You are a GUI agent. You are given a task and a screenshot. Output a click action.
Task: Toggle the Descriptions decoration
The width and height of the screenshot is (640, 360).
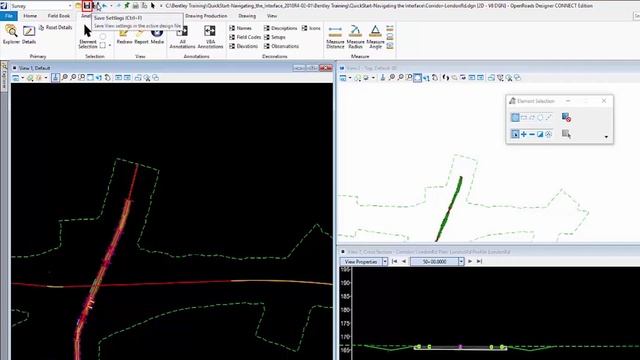tap(280, 28)
